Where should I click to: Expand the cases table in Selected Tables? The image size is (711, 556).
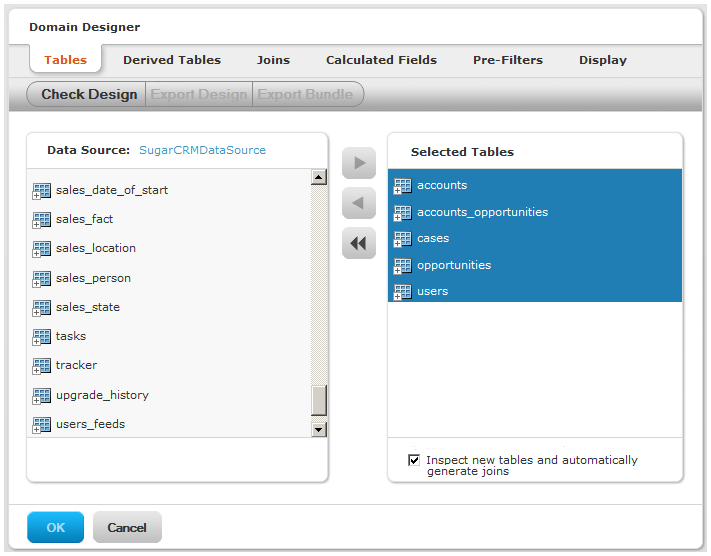click(397, 244)
